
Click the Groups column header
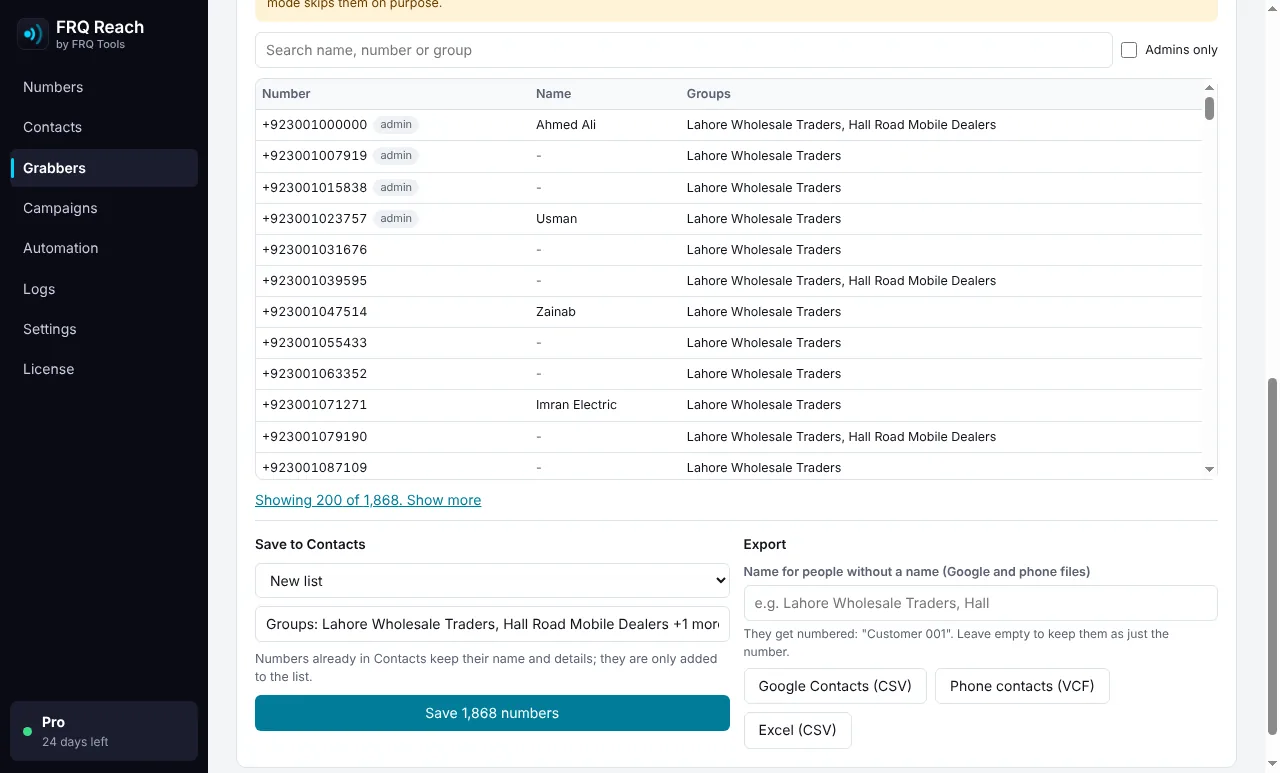[x=708, y=94]
